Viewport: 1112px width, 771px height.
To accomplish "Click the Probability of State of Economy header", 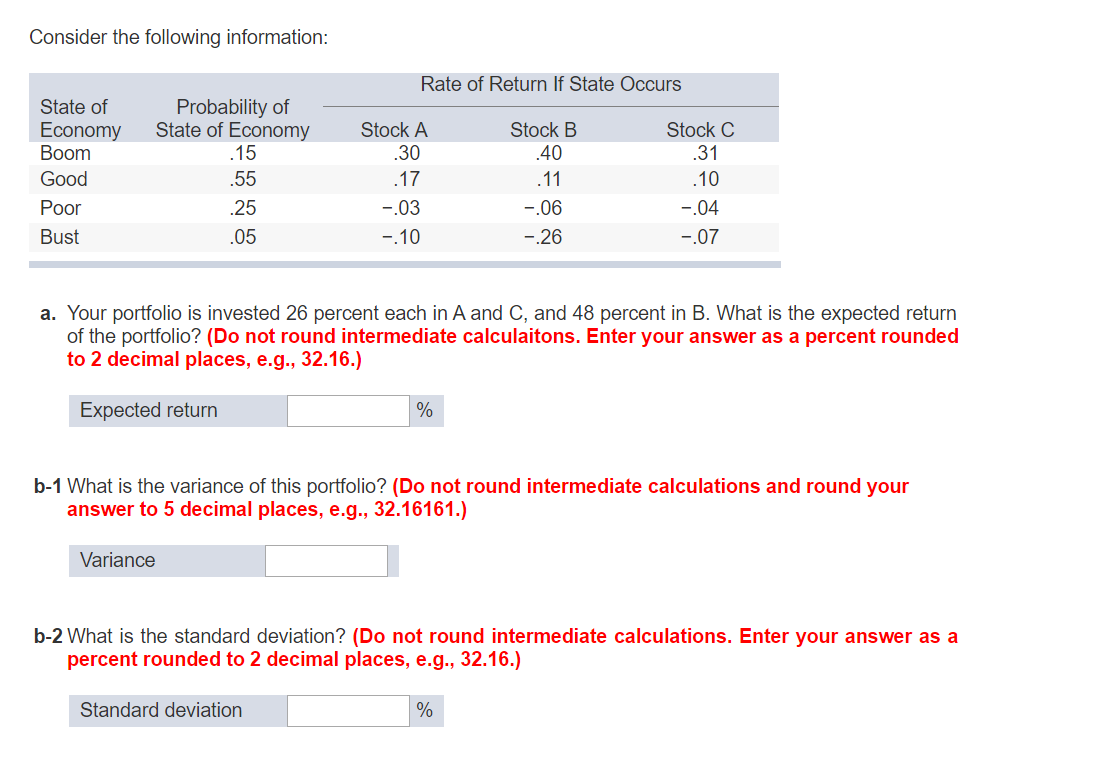I will click(232, 118).
